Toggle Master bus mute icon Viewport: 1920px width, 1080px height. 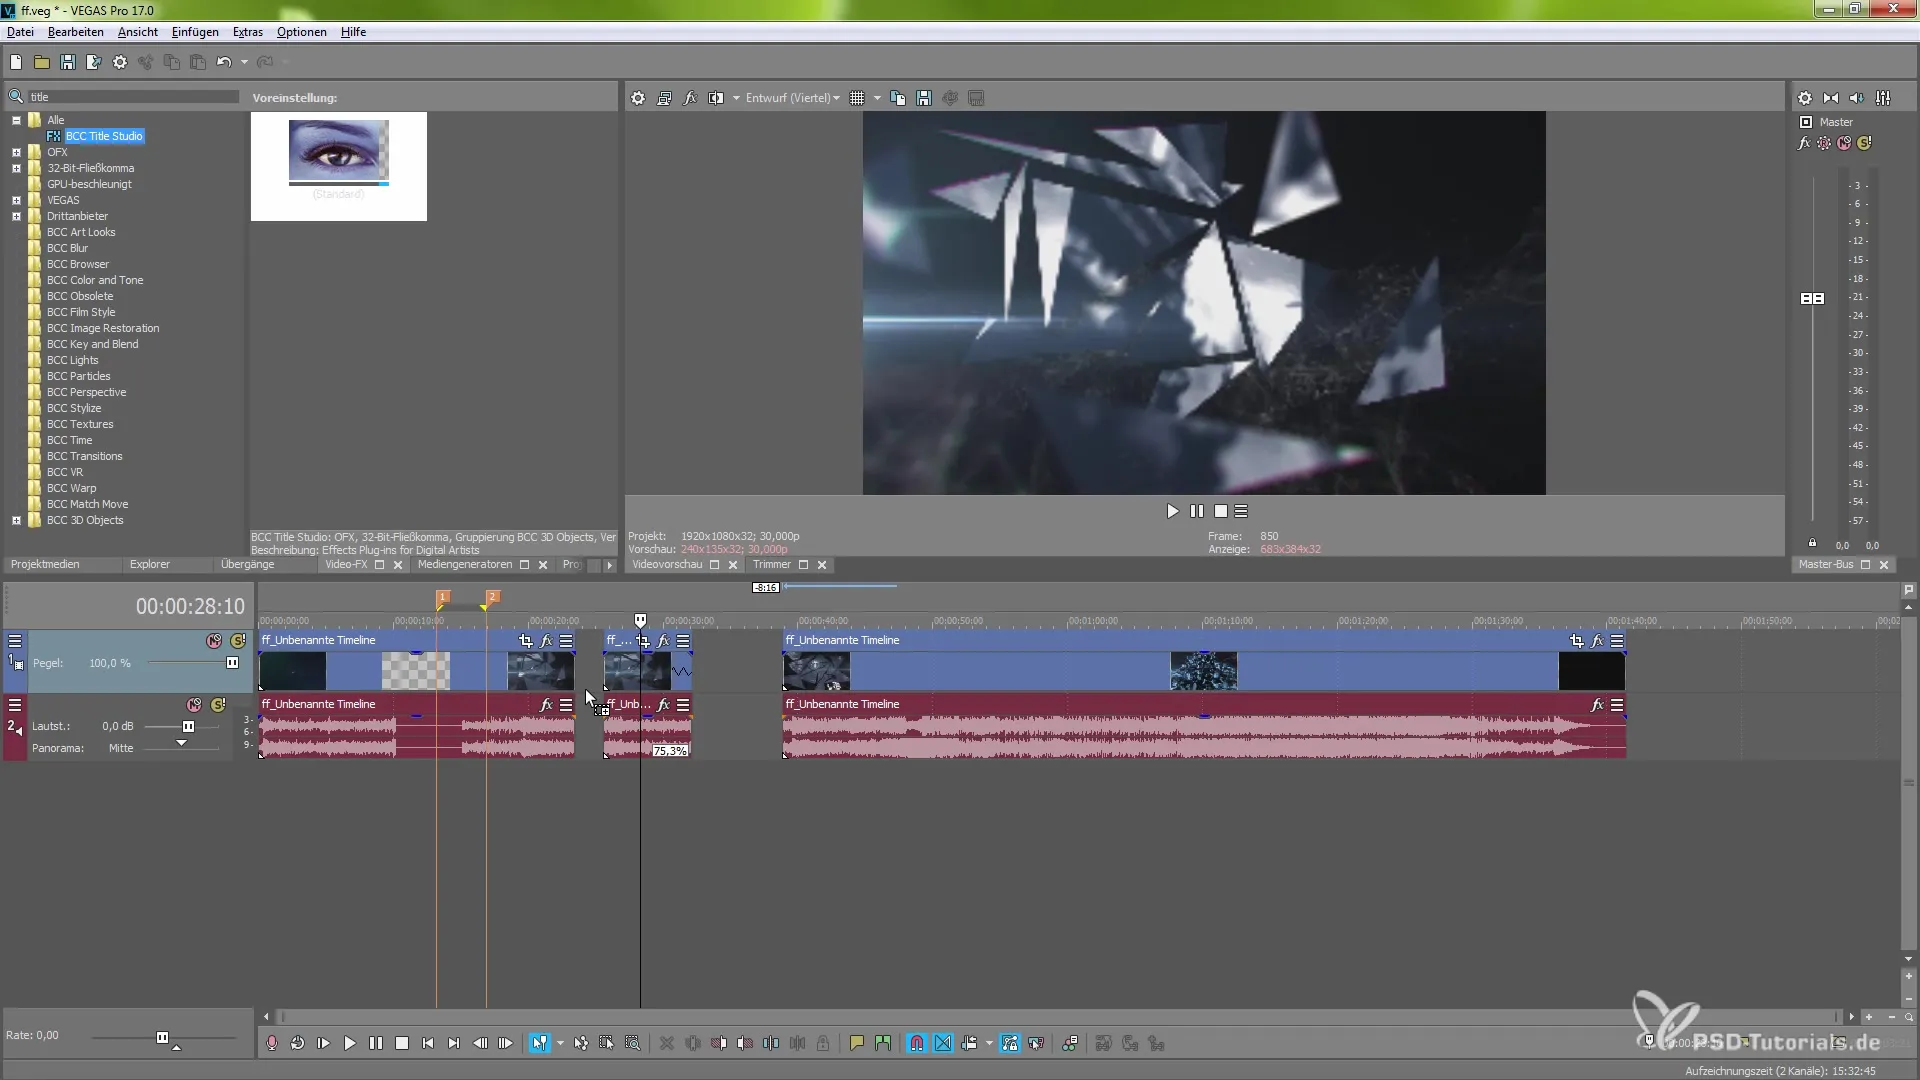[1844, 143]
